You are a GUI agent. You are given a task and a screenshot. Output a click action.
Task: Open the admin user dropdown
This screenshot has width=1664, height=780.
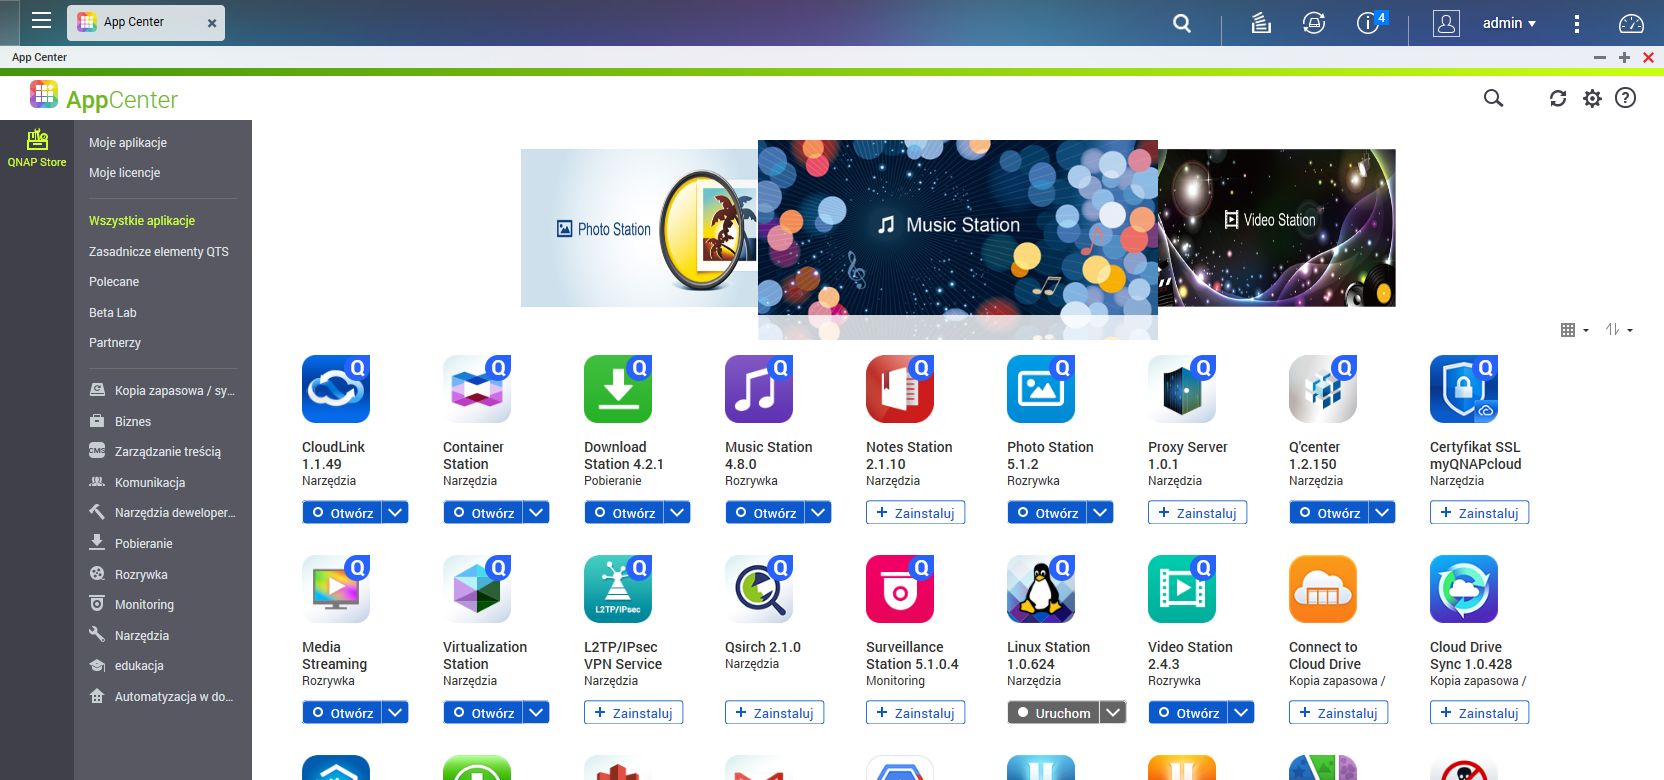[1509, 23]
